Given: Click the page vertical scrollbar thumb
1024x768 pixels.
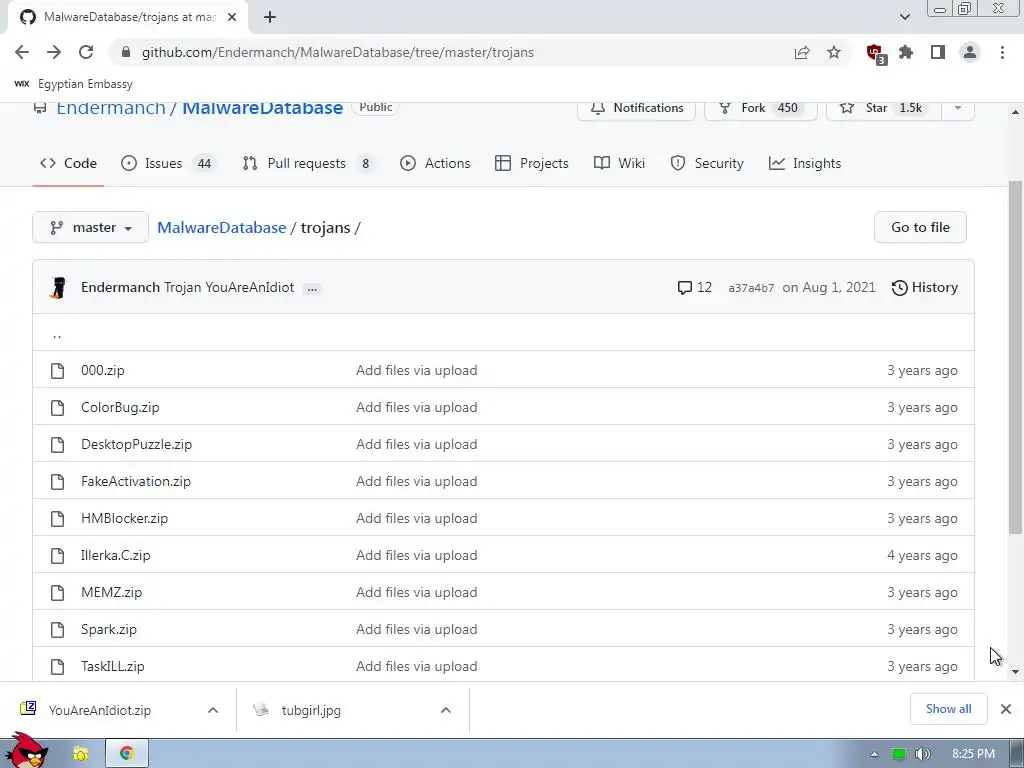Looking at the screenshot, I should click(1016, 356).
